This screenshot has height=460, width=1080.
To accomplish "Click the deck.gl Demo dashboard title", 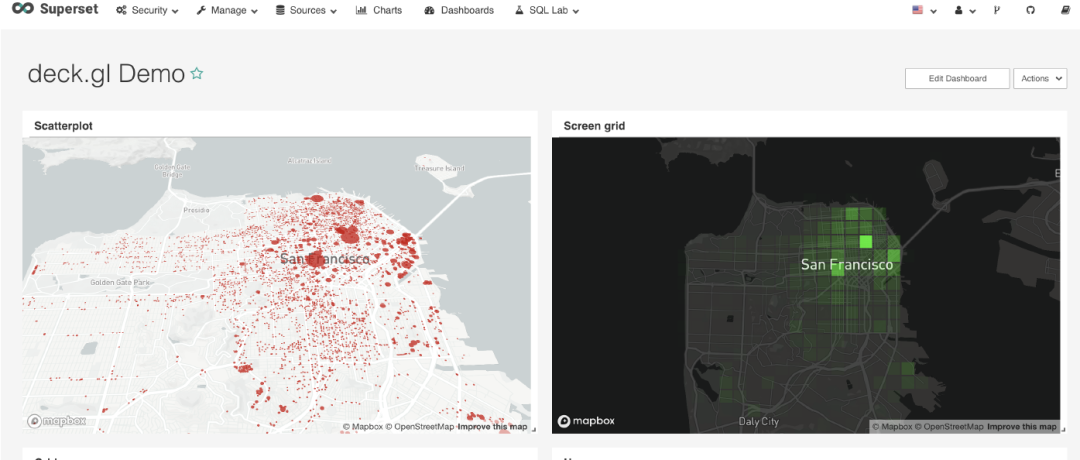I will (106, 74).
